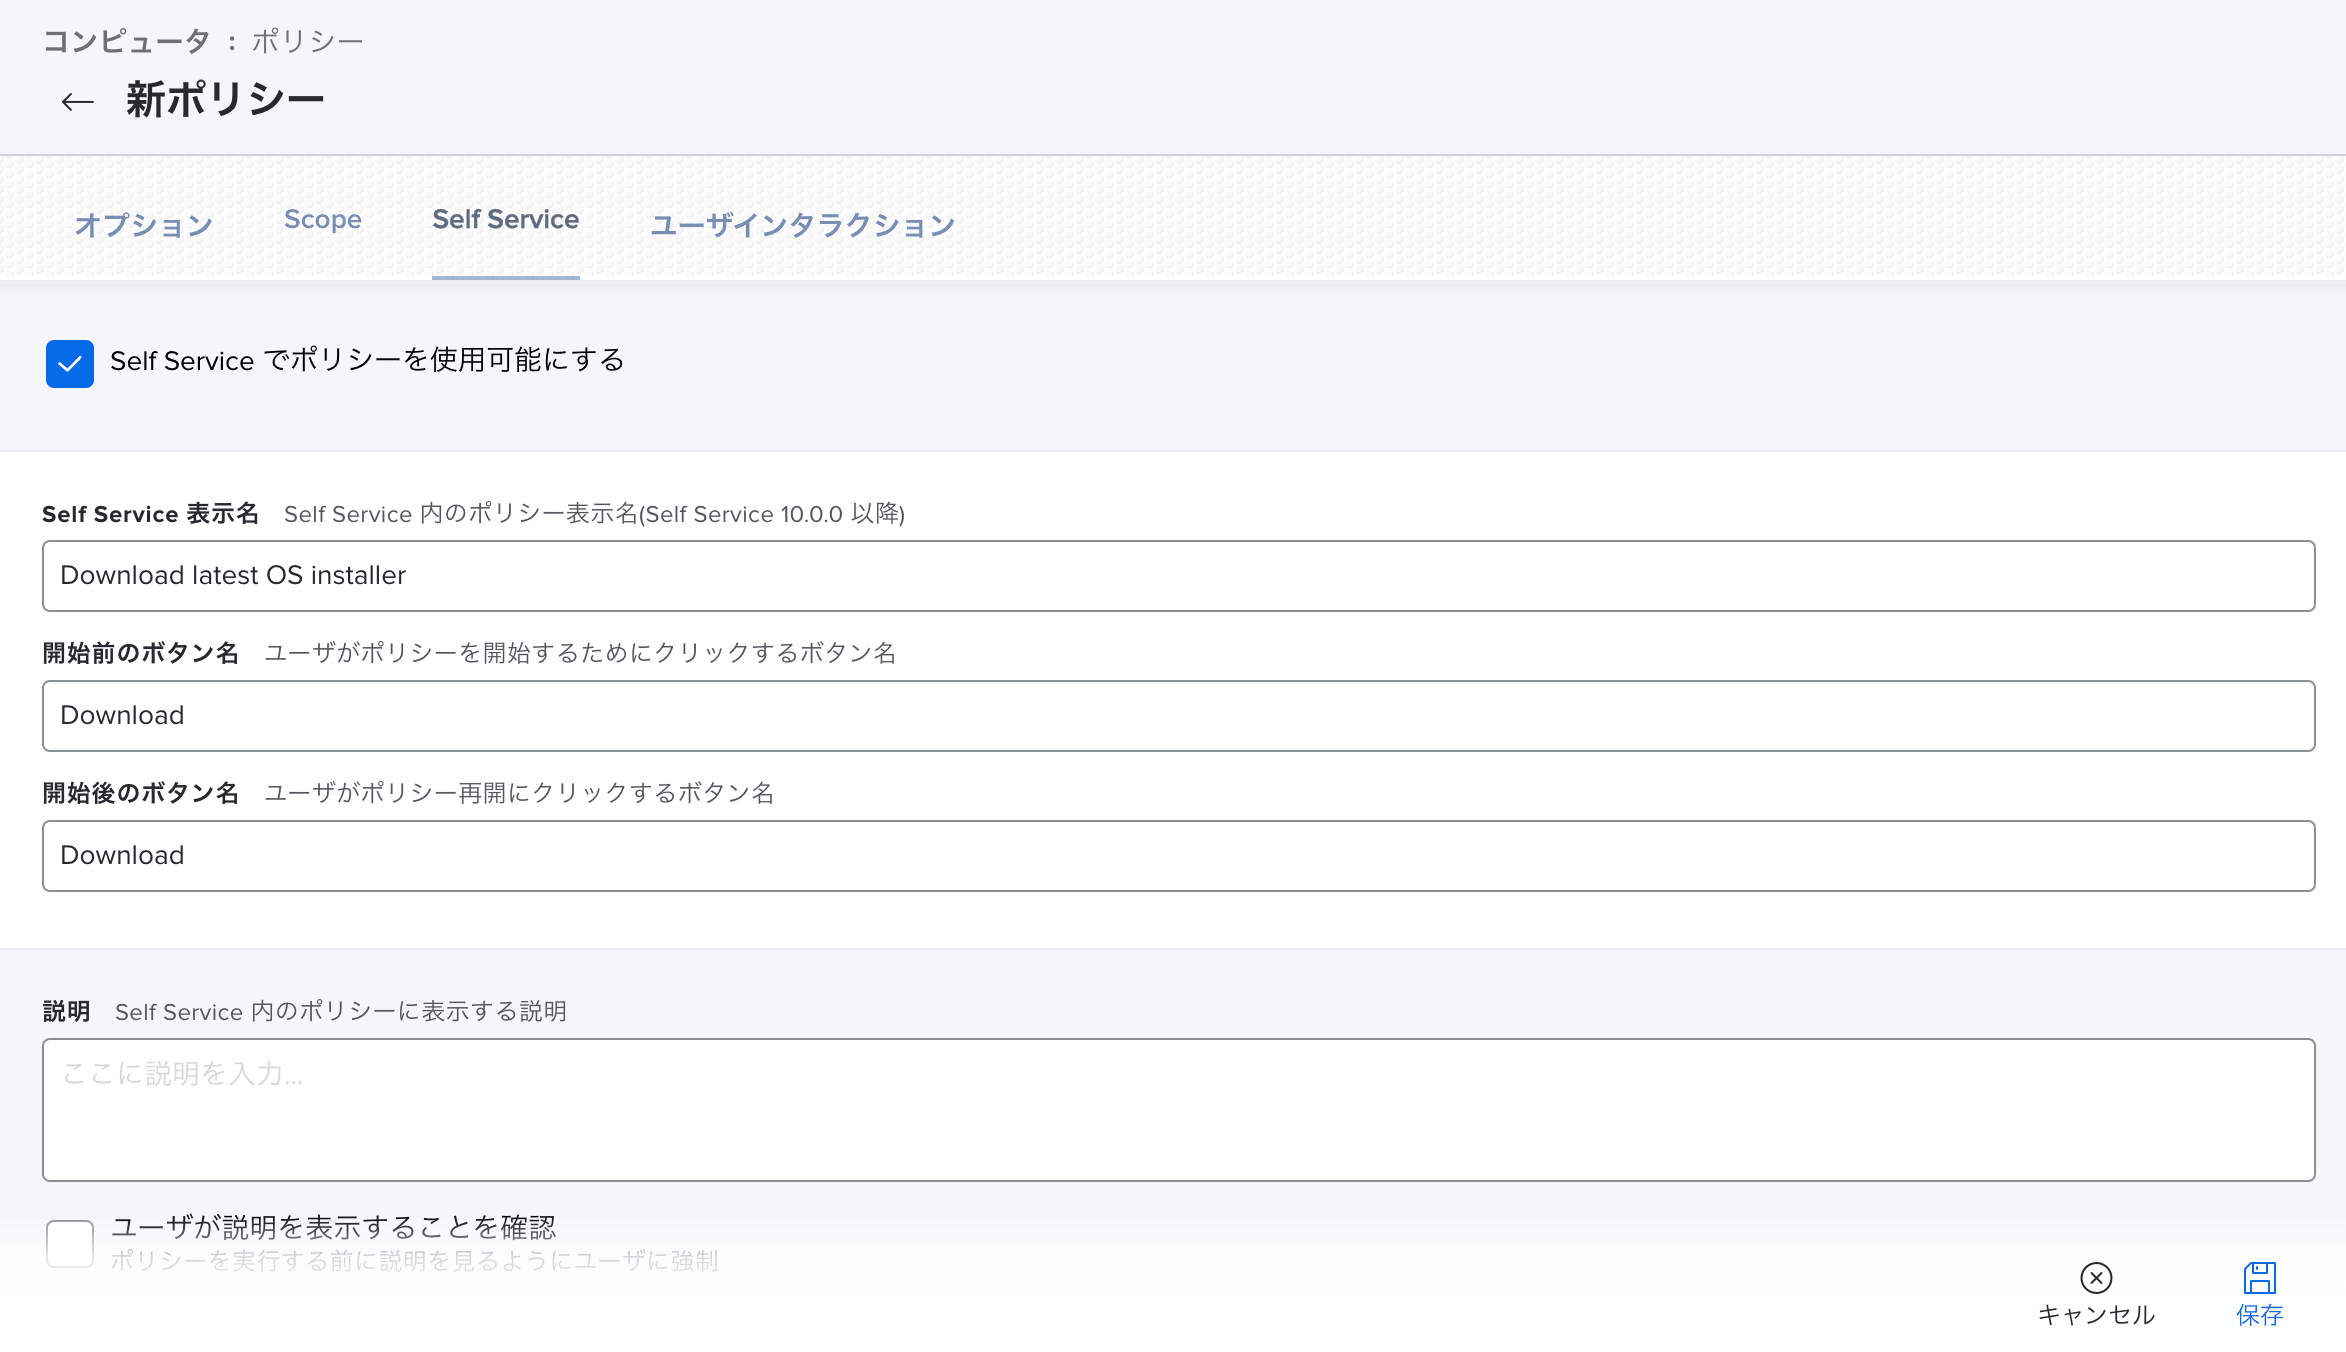The width and height of the screenshot is (2346, 1352).
Task: Click the 説明 description text area
Action: pyautogui.click(x=1178, y=1110)
